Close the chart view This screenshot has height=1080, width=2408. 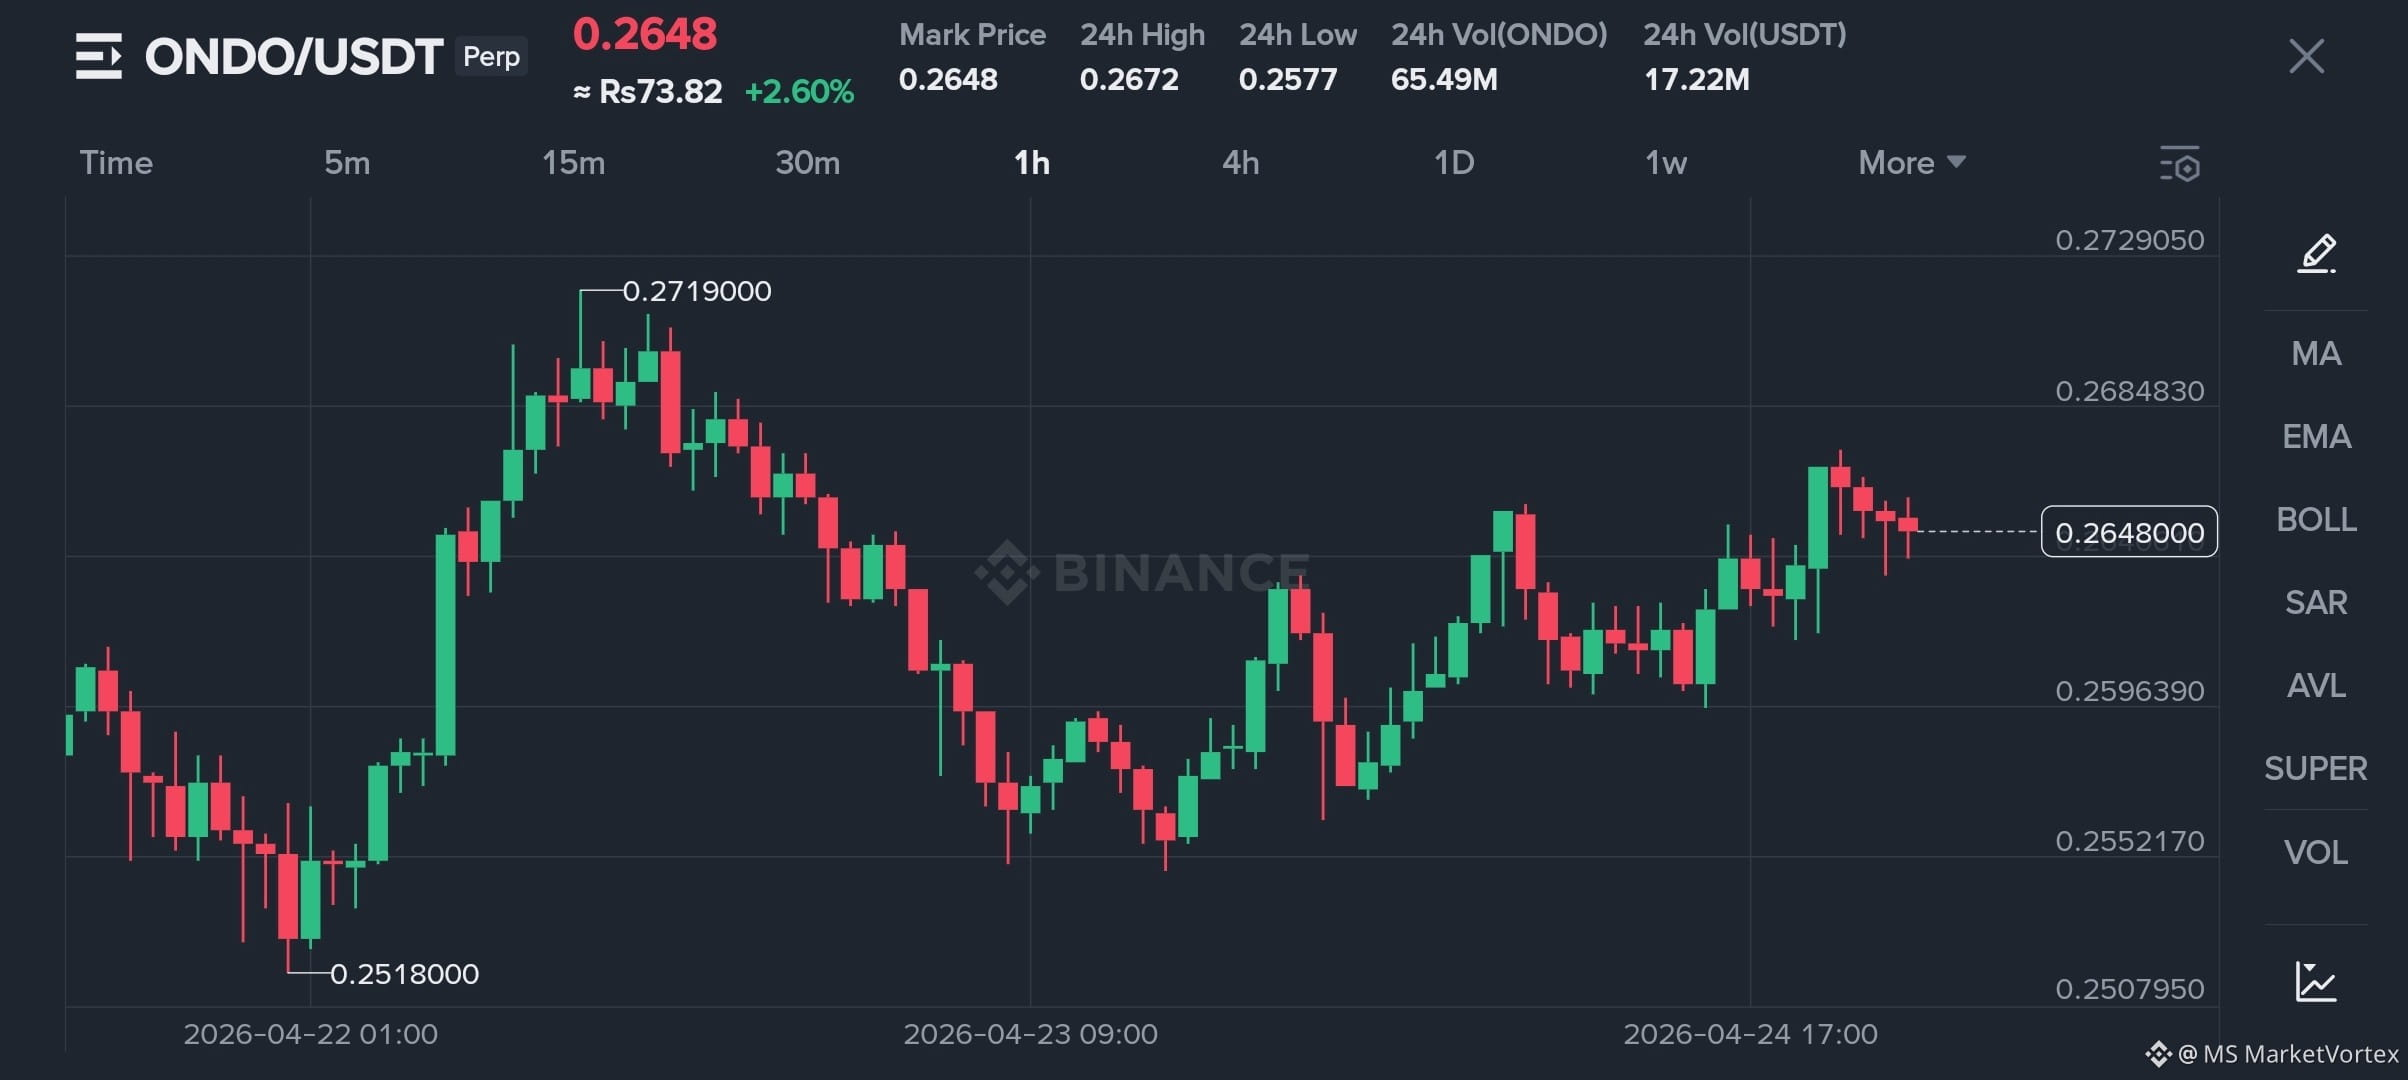tap(2306, 56)
